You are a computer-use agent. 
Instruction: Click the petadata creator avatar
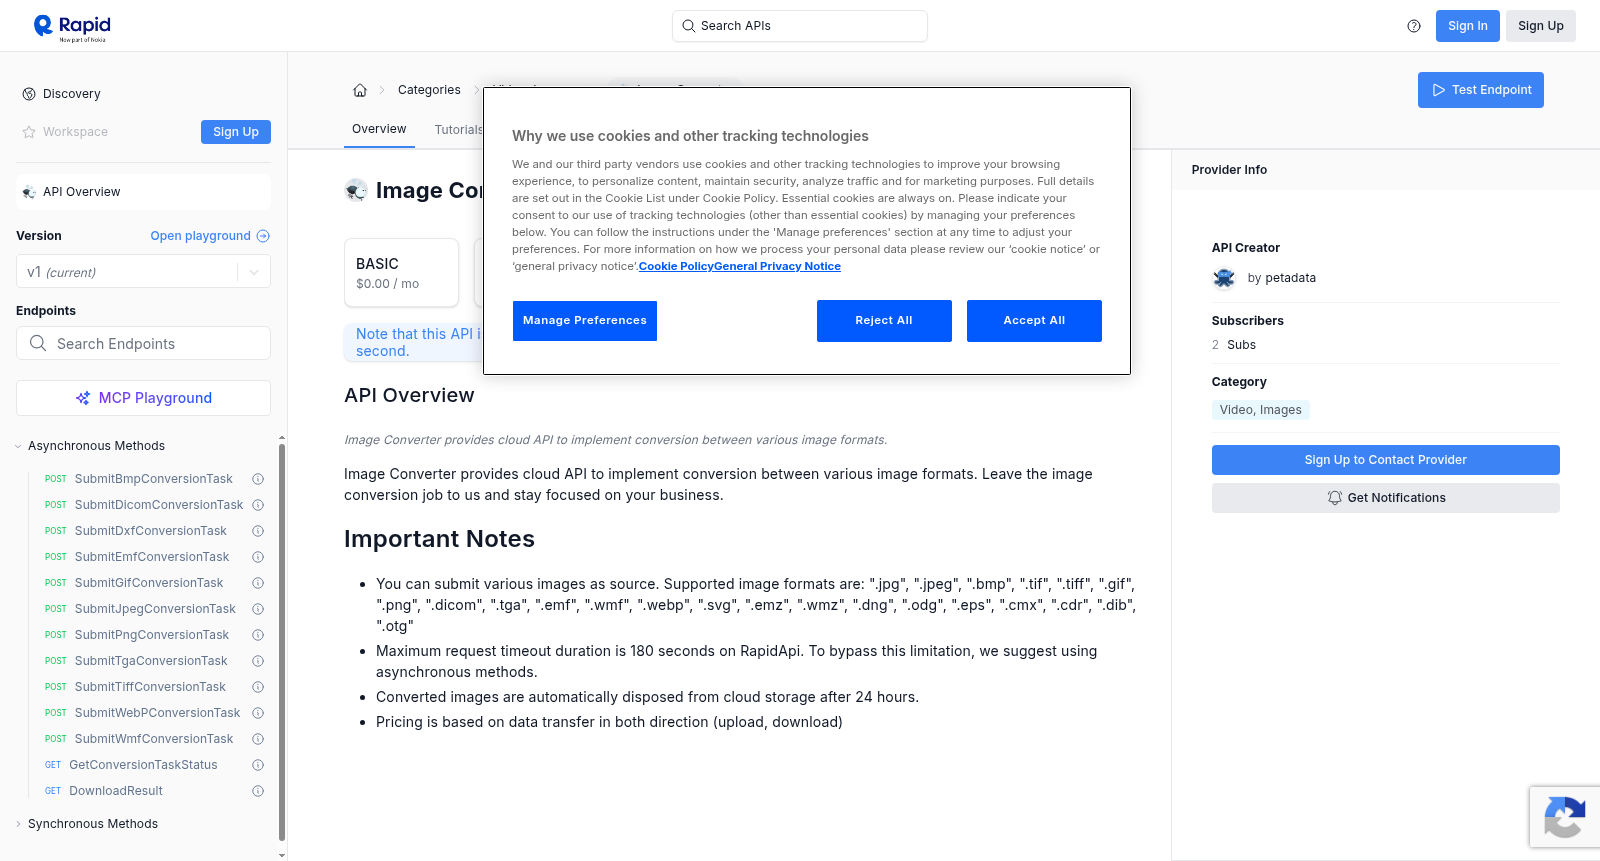click(1224, 278)
